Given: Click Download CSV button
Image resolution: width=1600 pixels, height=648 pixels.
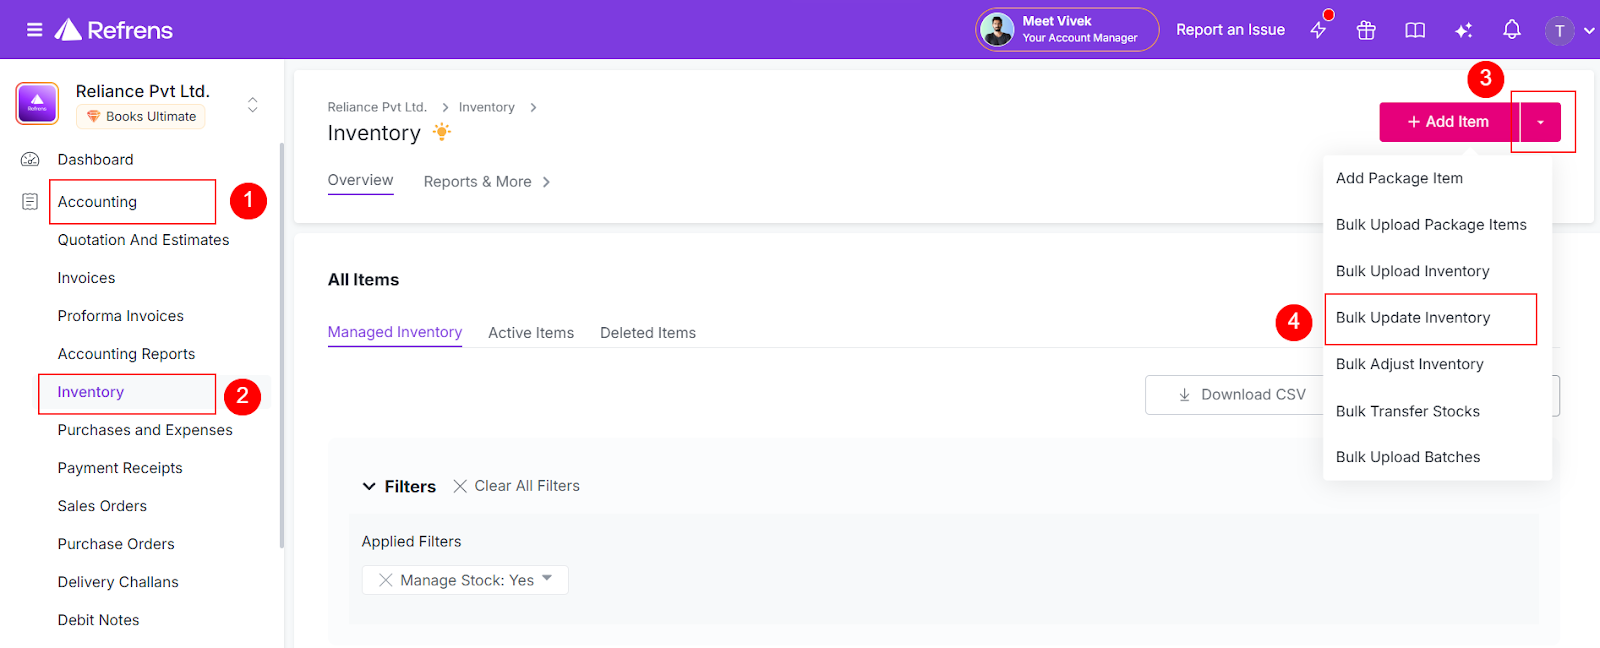Looking at the screenshot, I should tap(1241, 395).
